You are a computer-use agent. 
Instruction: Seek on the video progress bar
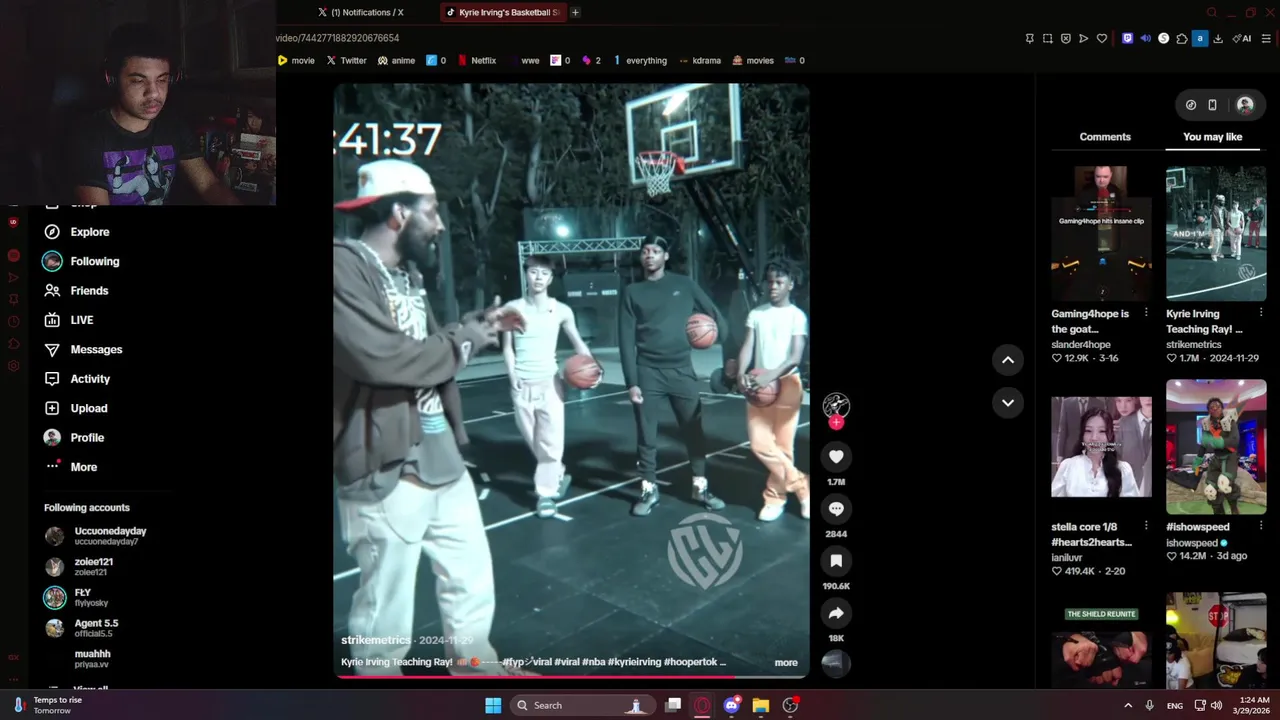coord(571,677)
